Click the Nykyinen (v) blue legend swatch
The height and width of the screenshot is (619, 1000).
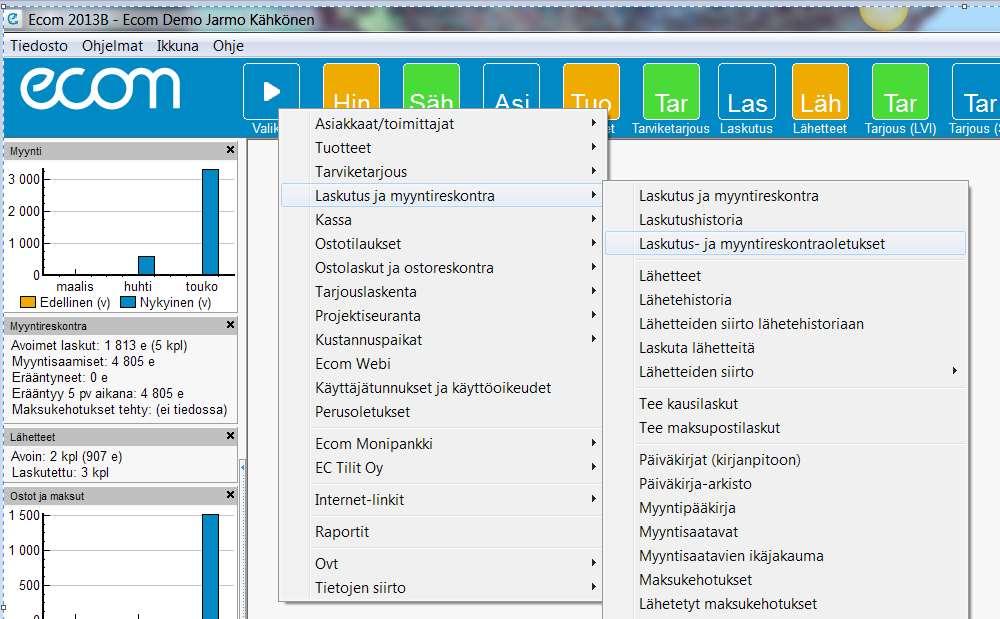point(128,302)
